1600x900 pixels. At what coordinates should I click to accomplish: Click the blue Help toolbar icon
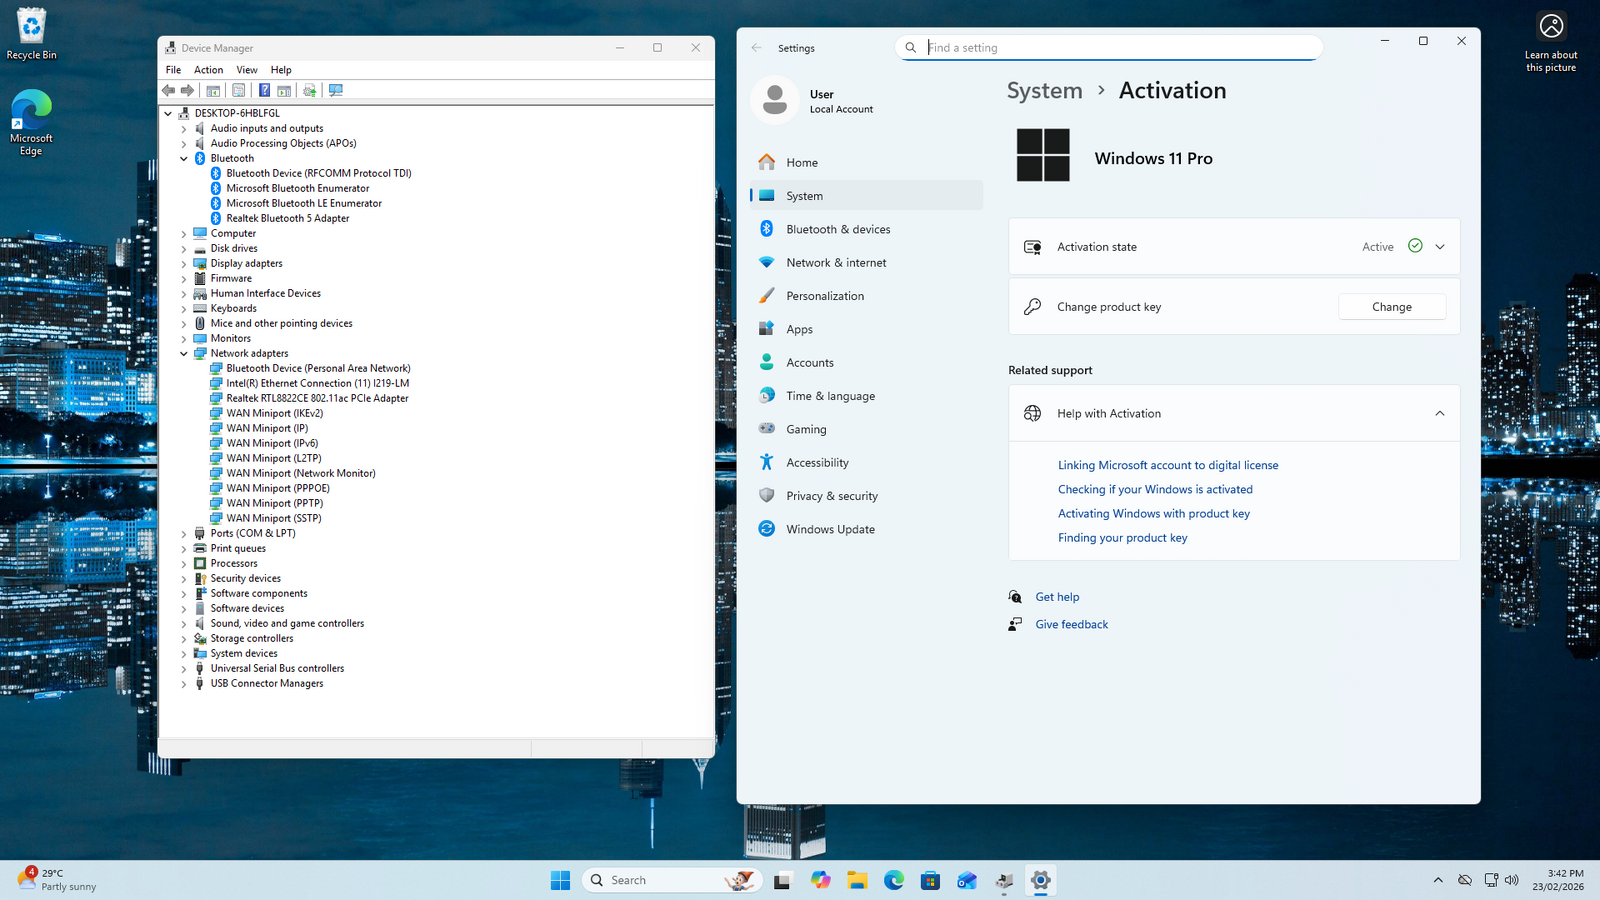[264, 90]
